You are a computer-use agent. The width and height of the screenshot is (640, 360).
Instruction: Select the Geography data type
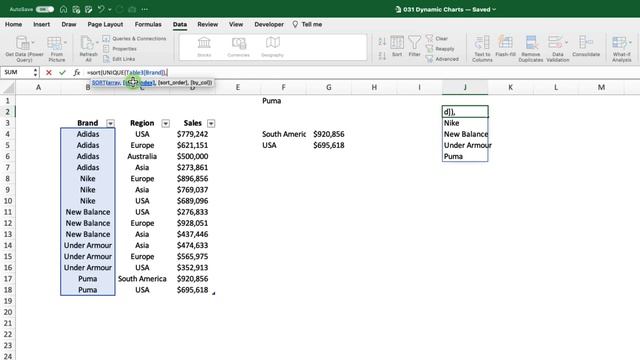272,47
